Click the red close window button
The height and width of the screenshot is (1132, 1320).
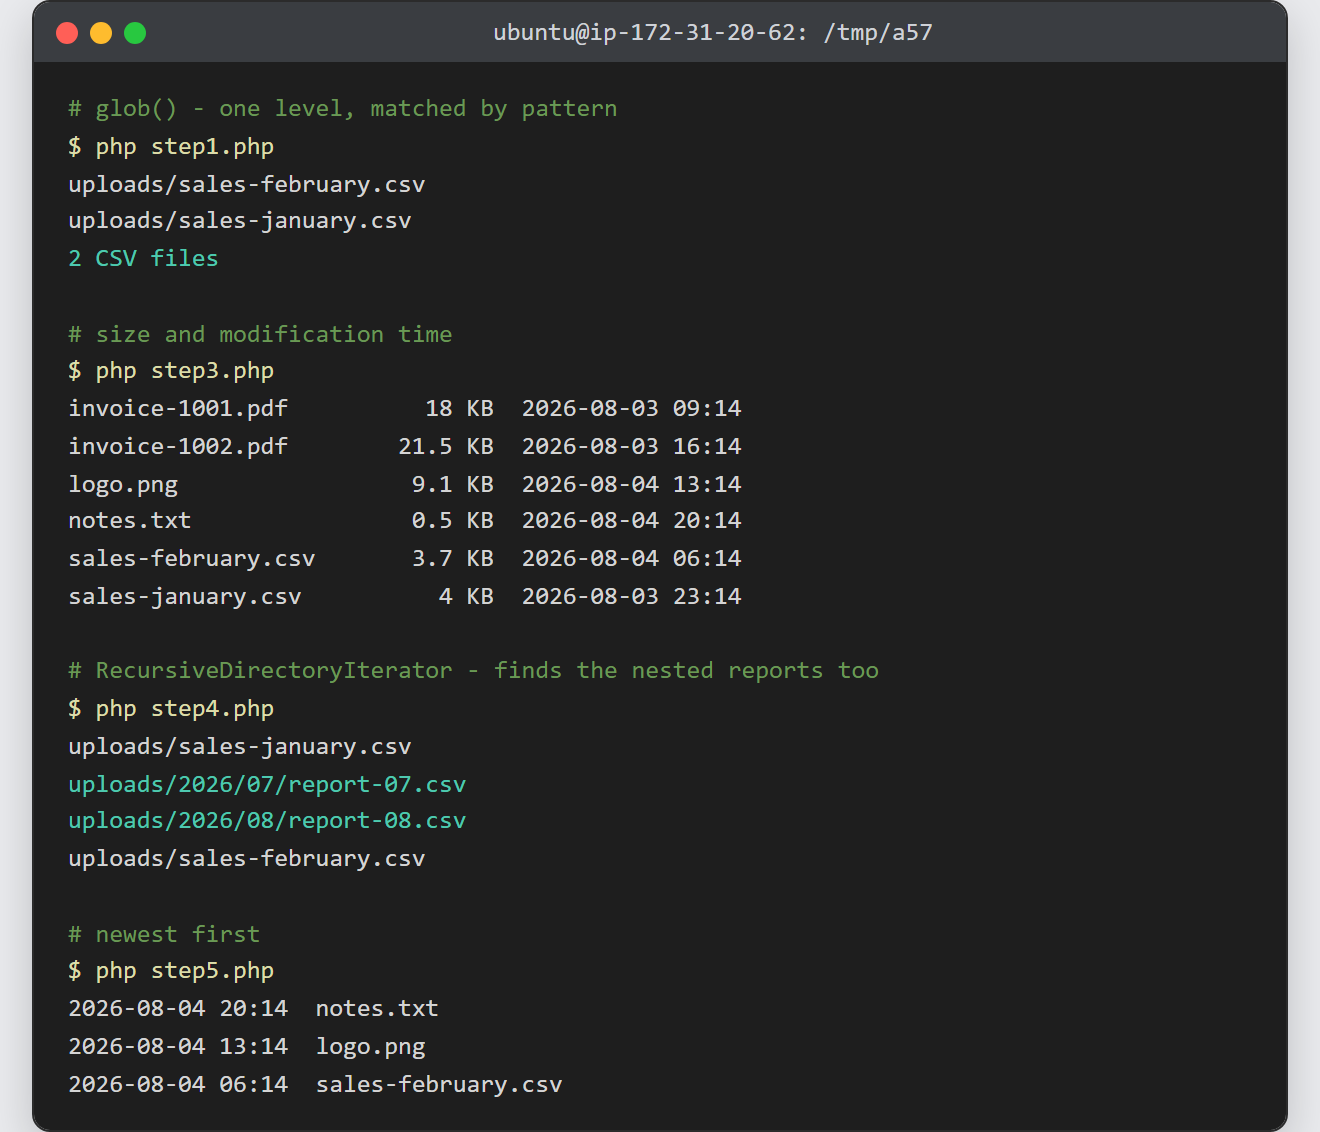point(67,33)
